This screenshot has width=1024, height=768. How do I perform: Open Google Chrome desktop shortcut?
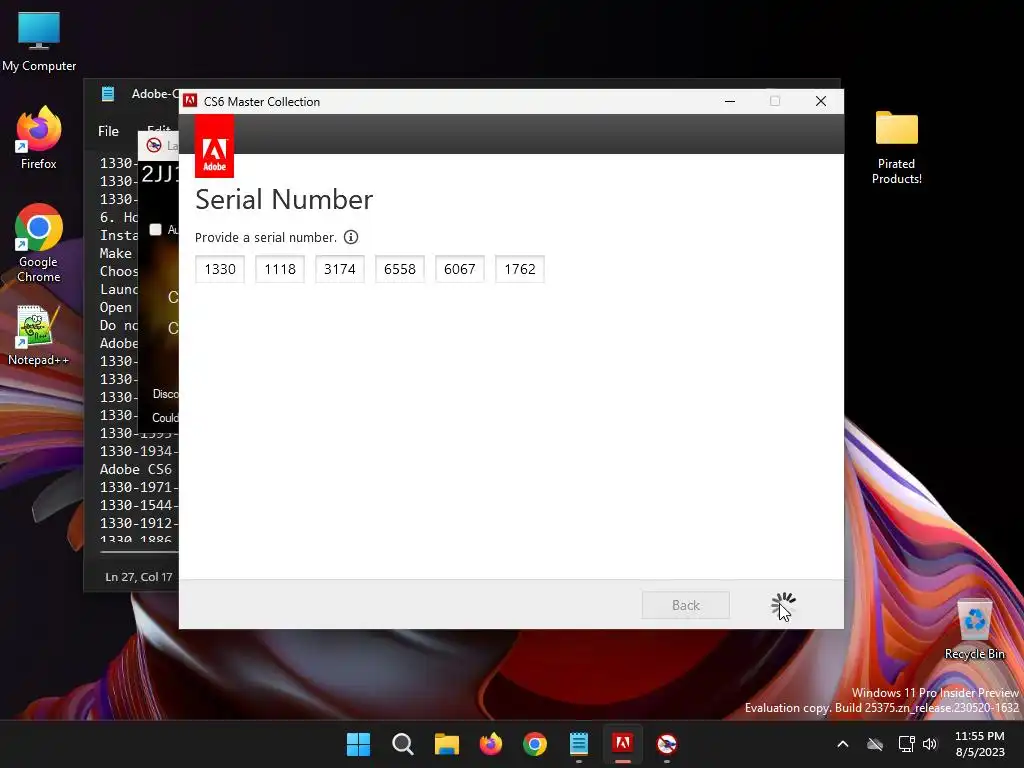point(39,243)
